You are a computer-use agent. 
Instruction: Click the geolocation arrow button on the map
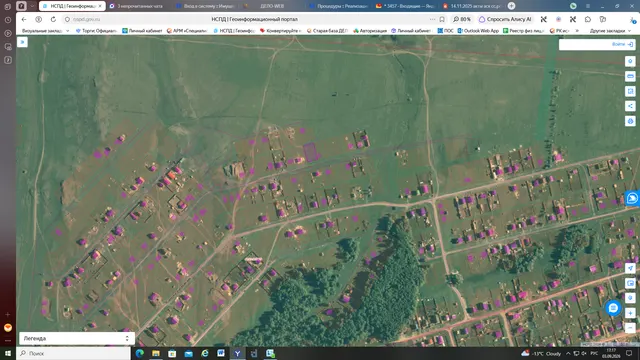point(630,268)
